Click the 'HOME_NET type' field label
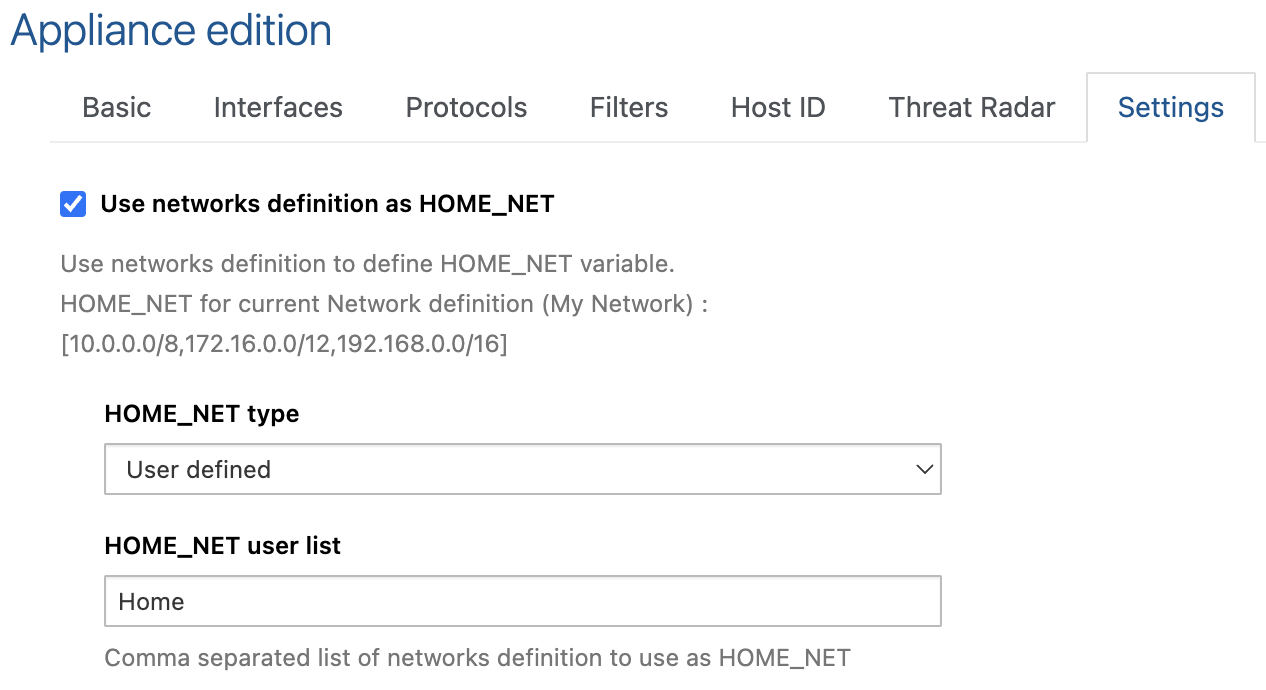 pyautogui.click(x=201, y=414)
